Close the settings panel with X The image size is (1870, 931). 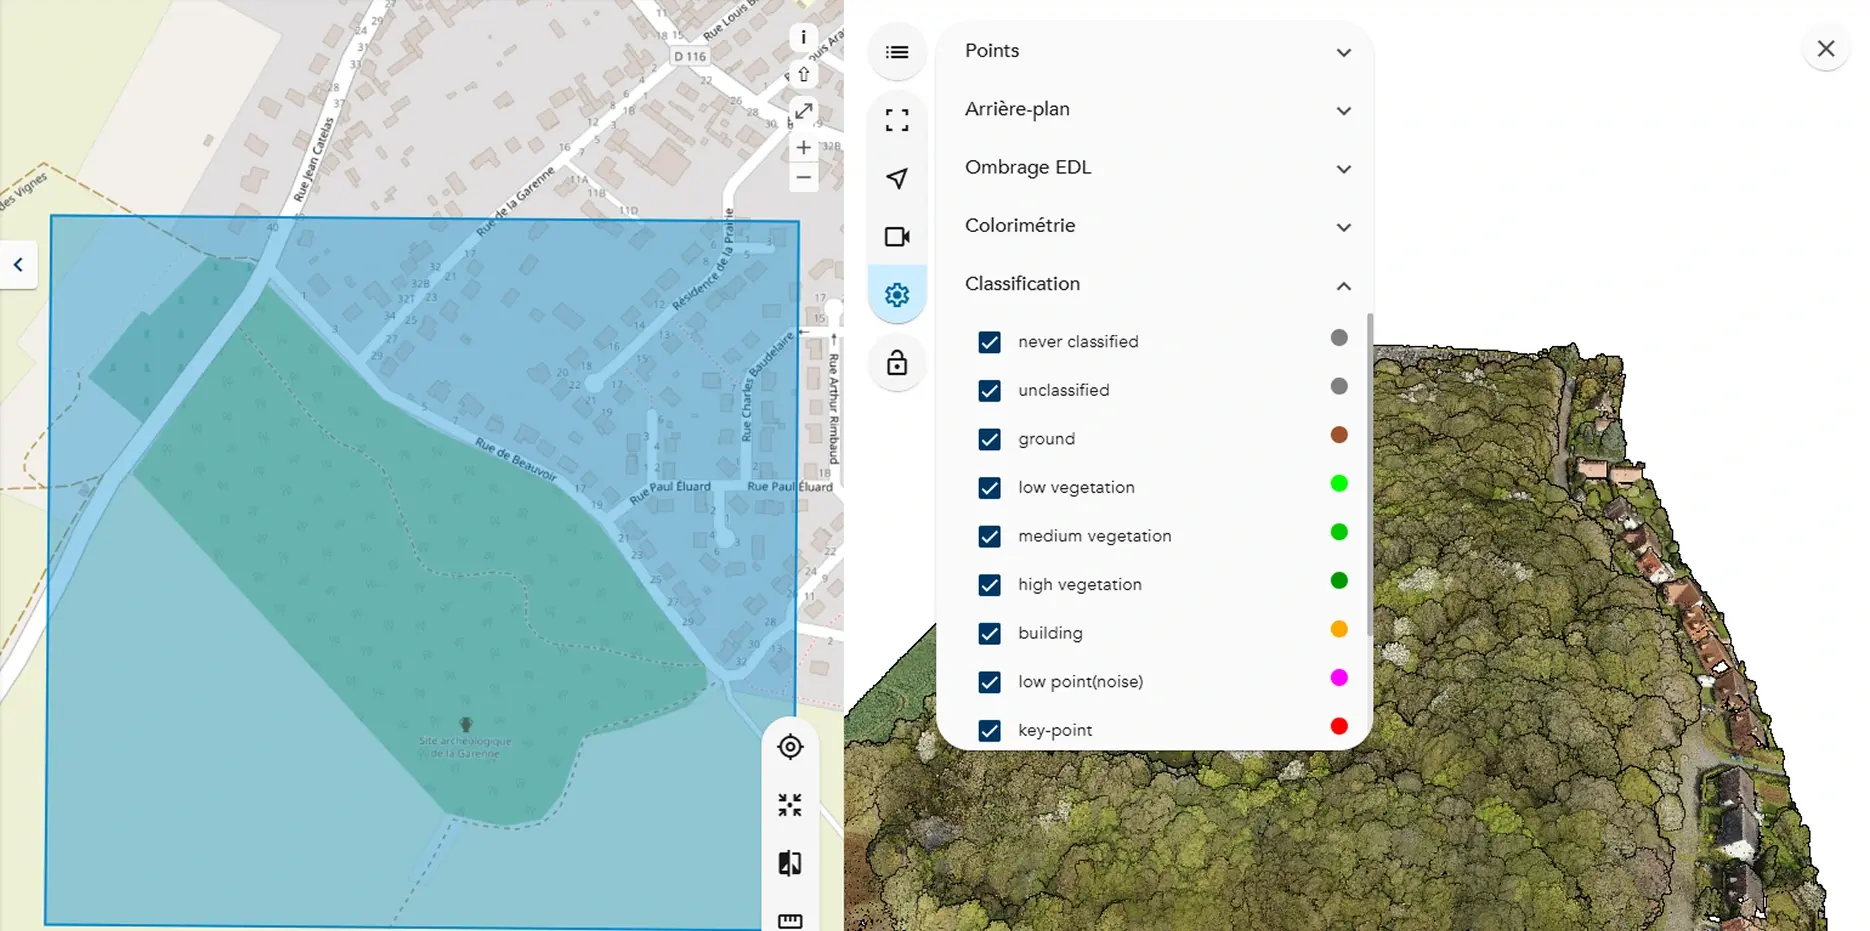click(1825, 49)
